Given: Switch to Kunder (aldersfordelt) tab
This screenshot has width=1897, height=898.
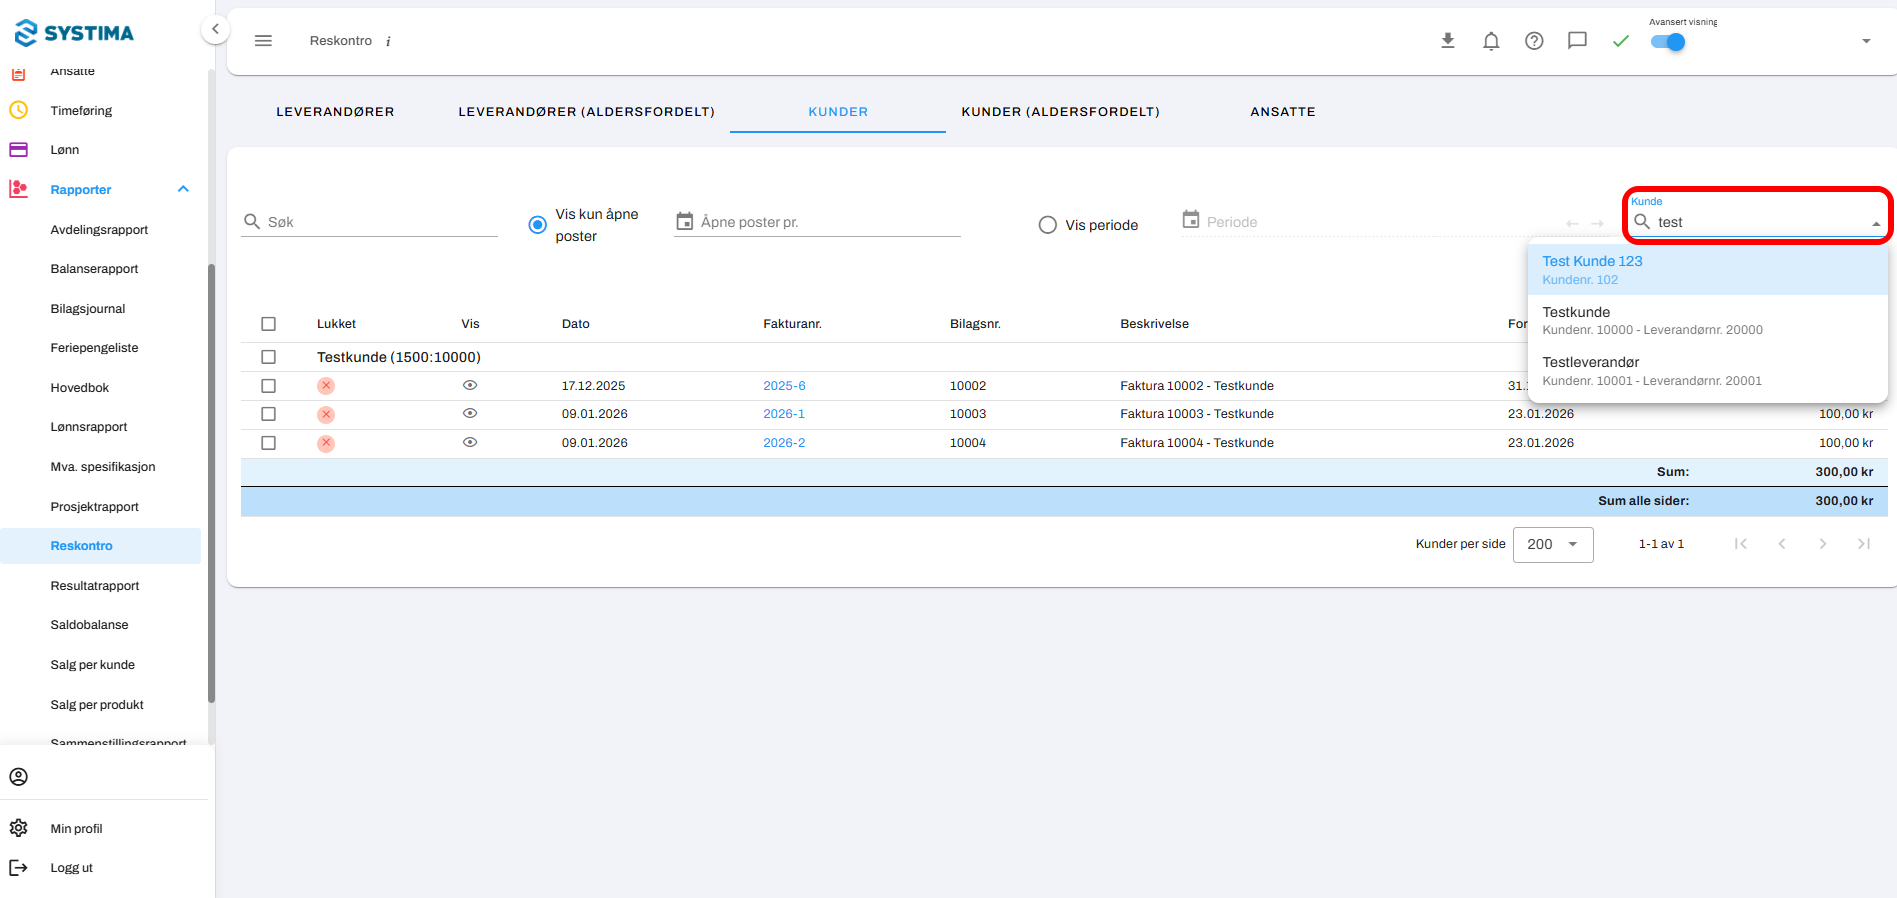Looking at the screenshot, I should [1060, 112].
